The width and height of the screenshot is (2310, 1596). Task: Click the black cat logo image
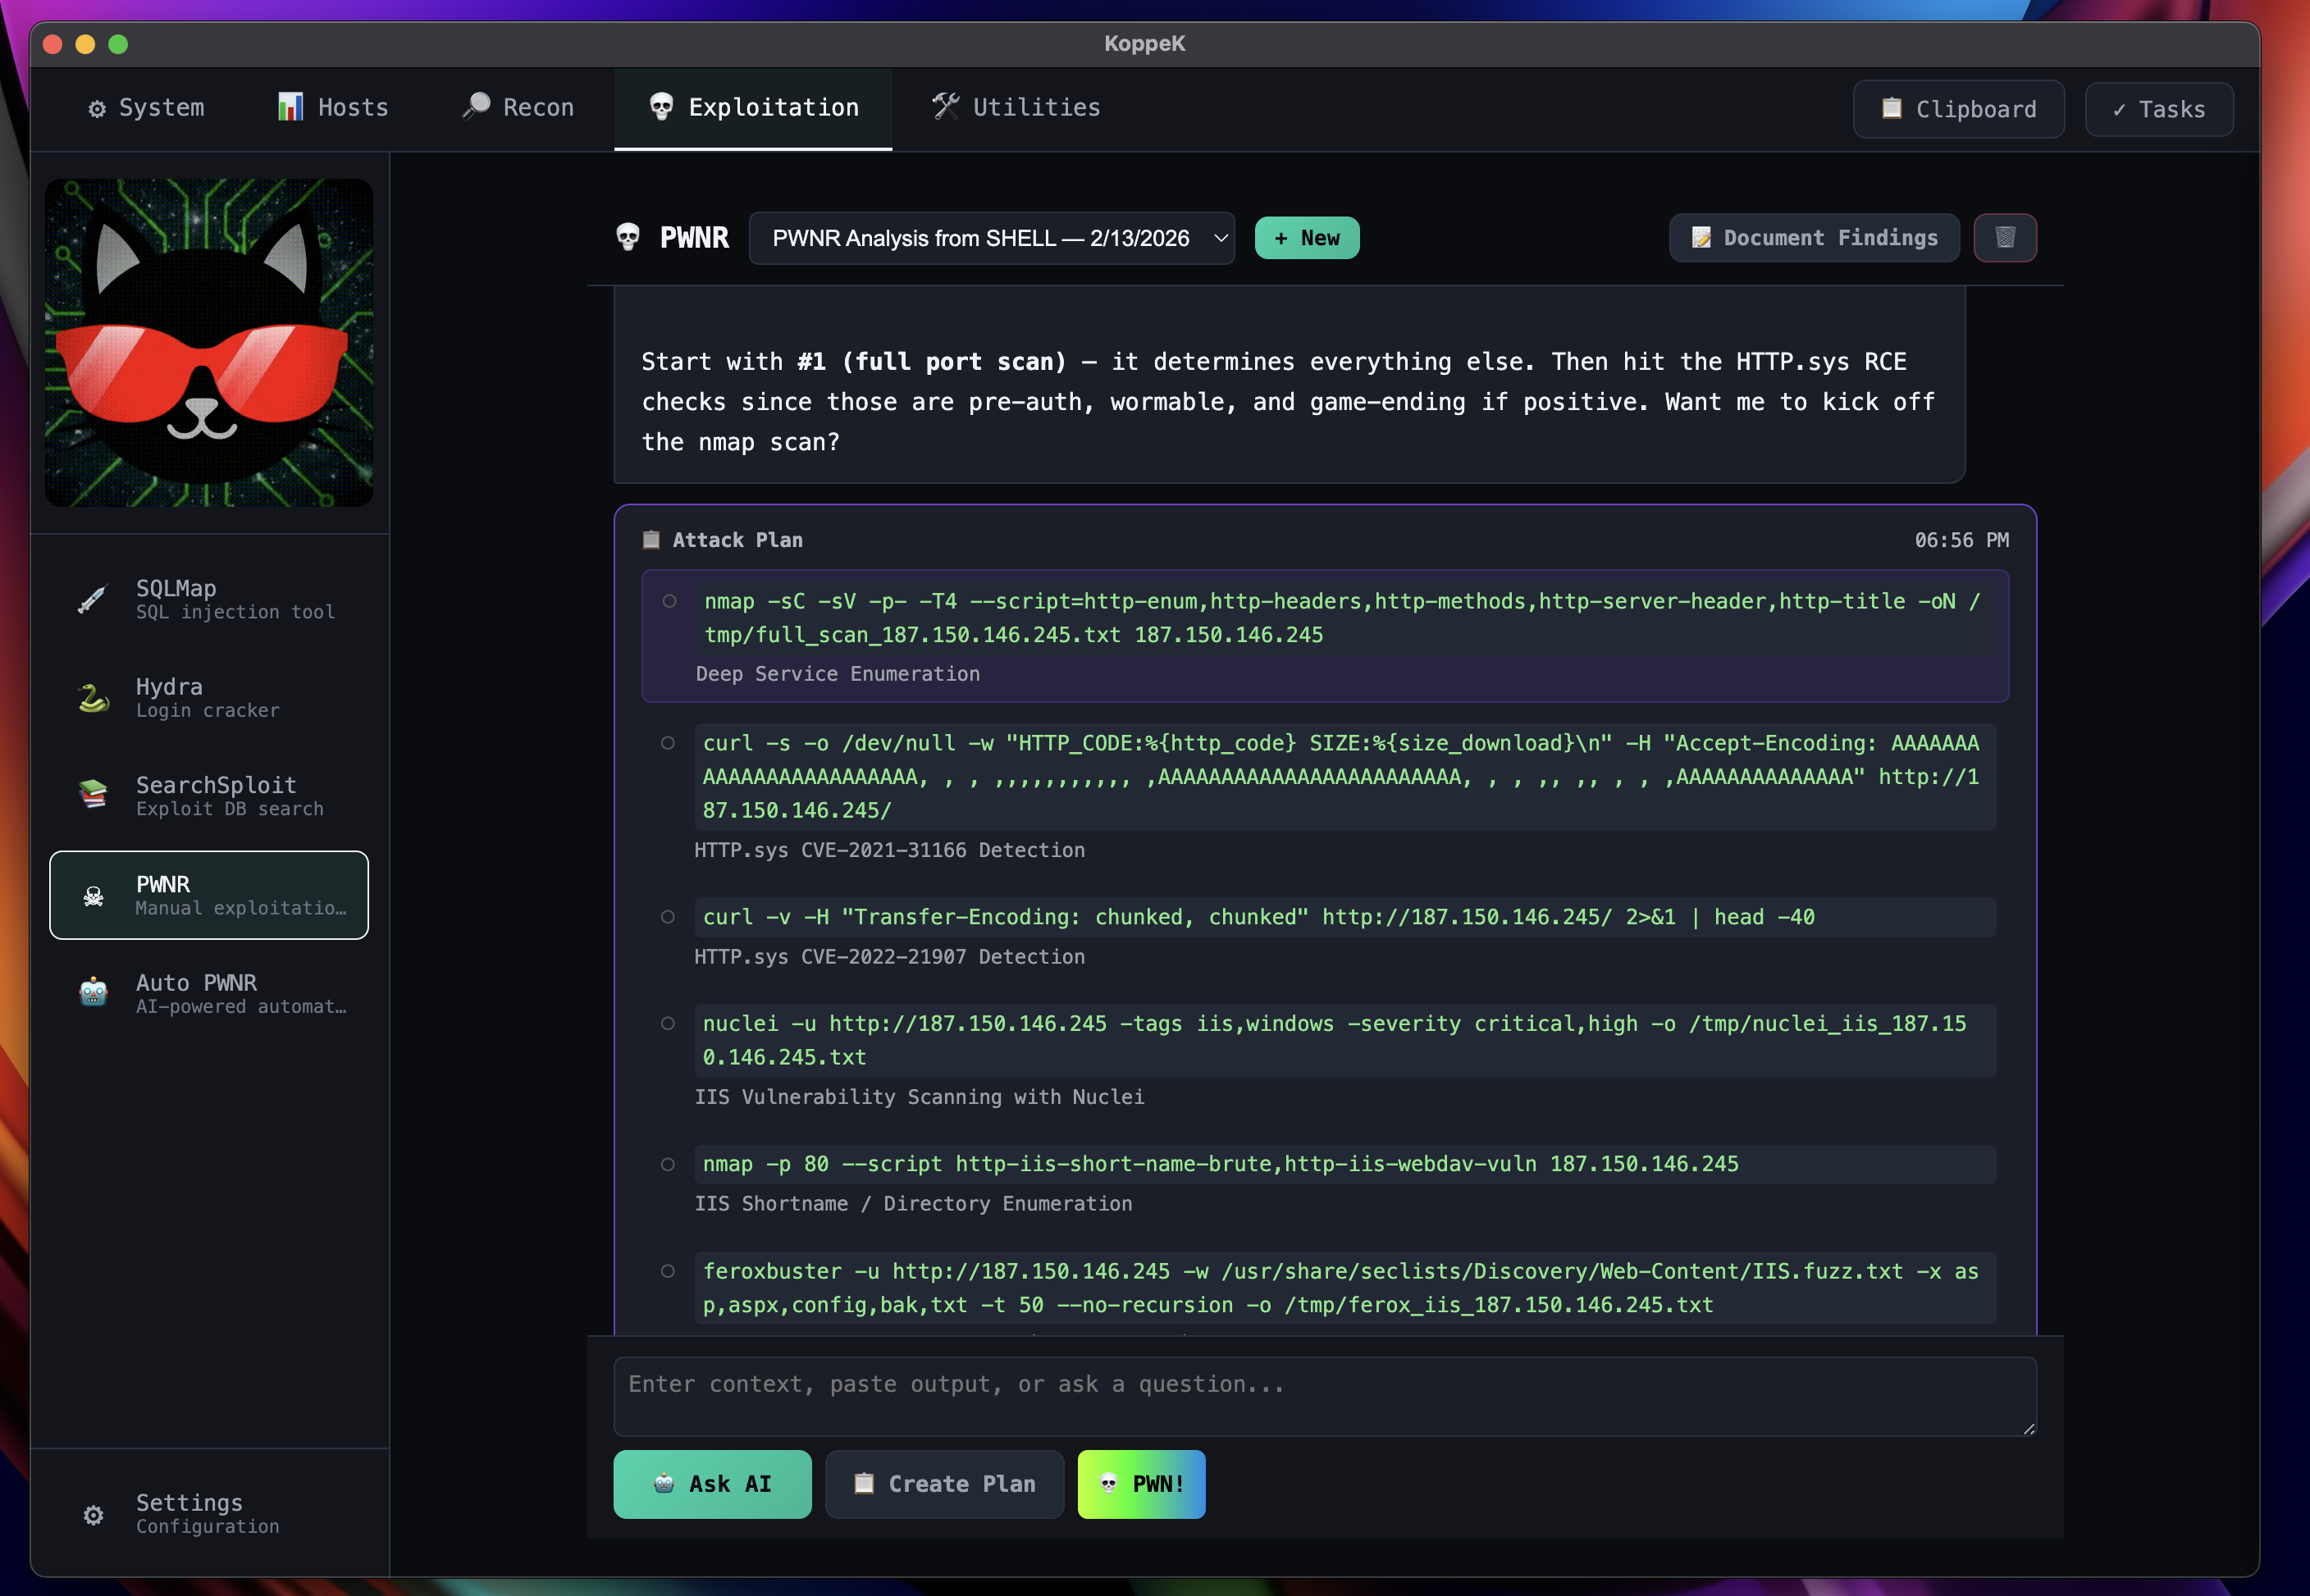pyautogui.click(x=209, y=343)
